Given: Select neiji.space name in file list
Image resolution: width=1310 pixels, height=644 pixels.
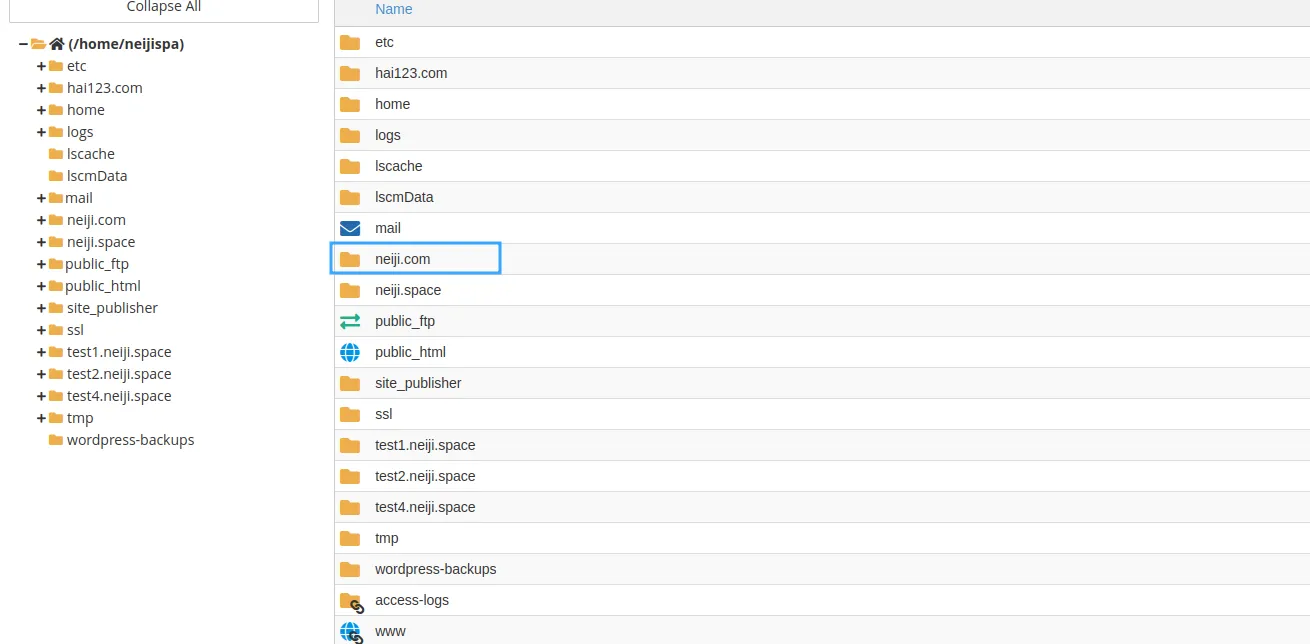Looking at the screenshot, I should point(408,290).
